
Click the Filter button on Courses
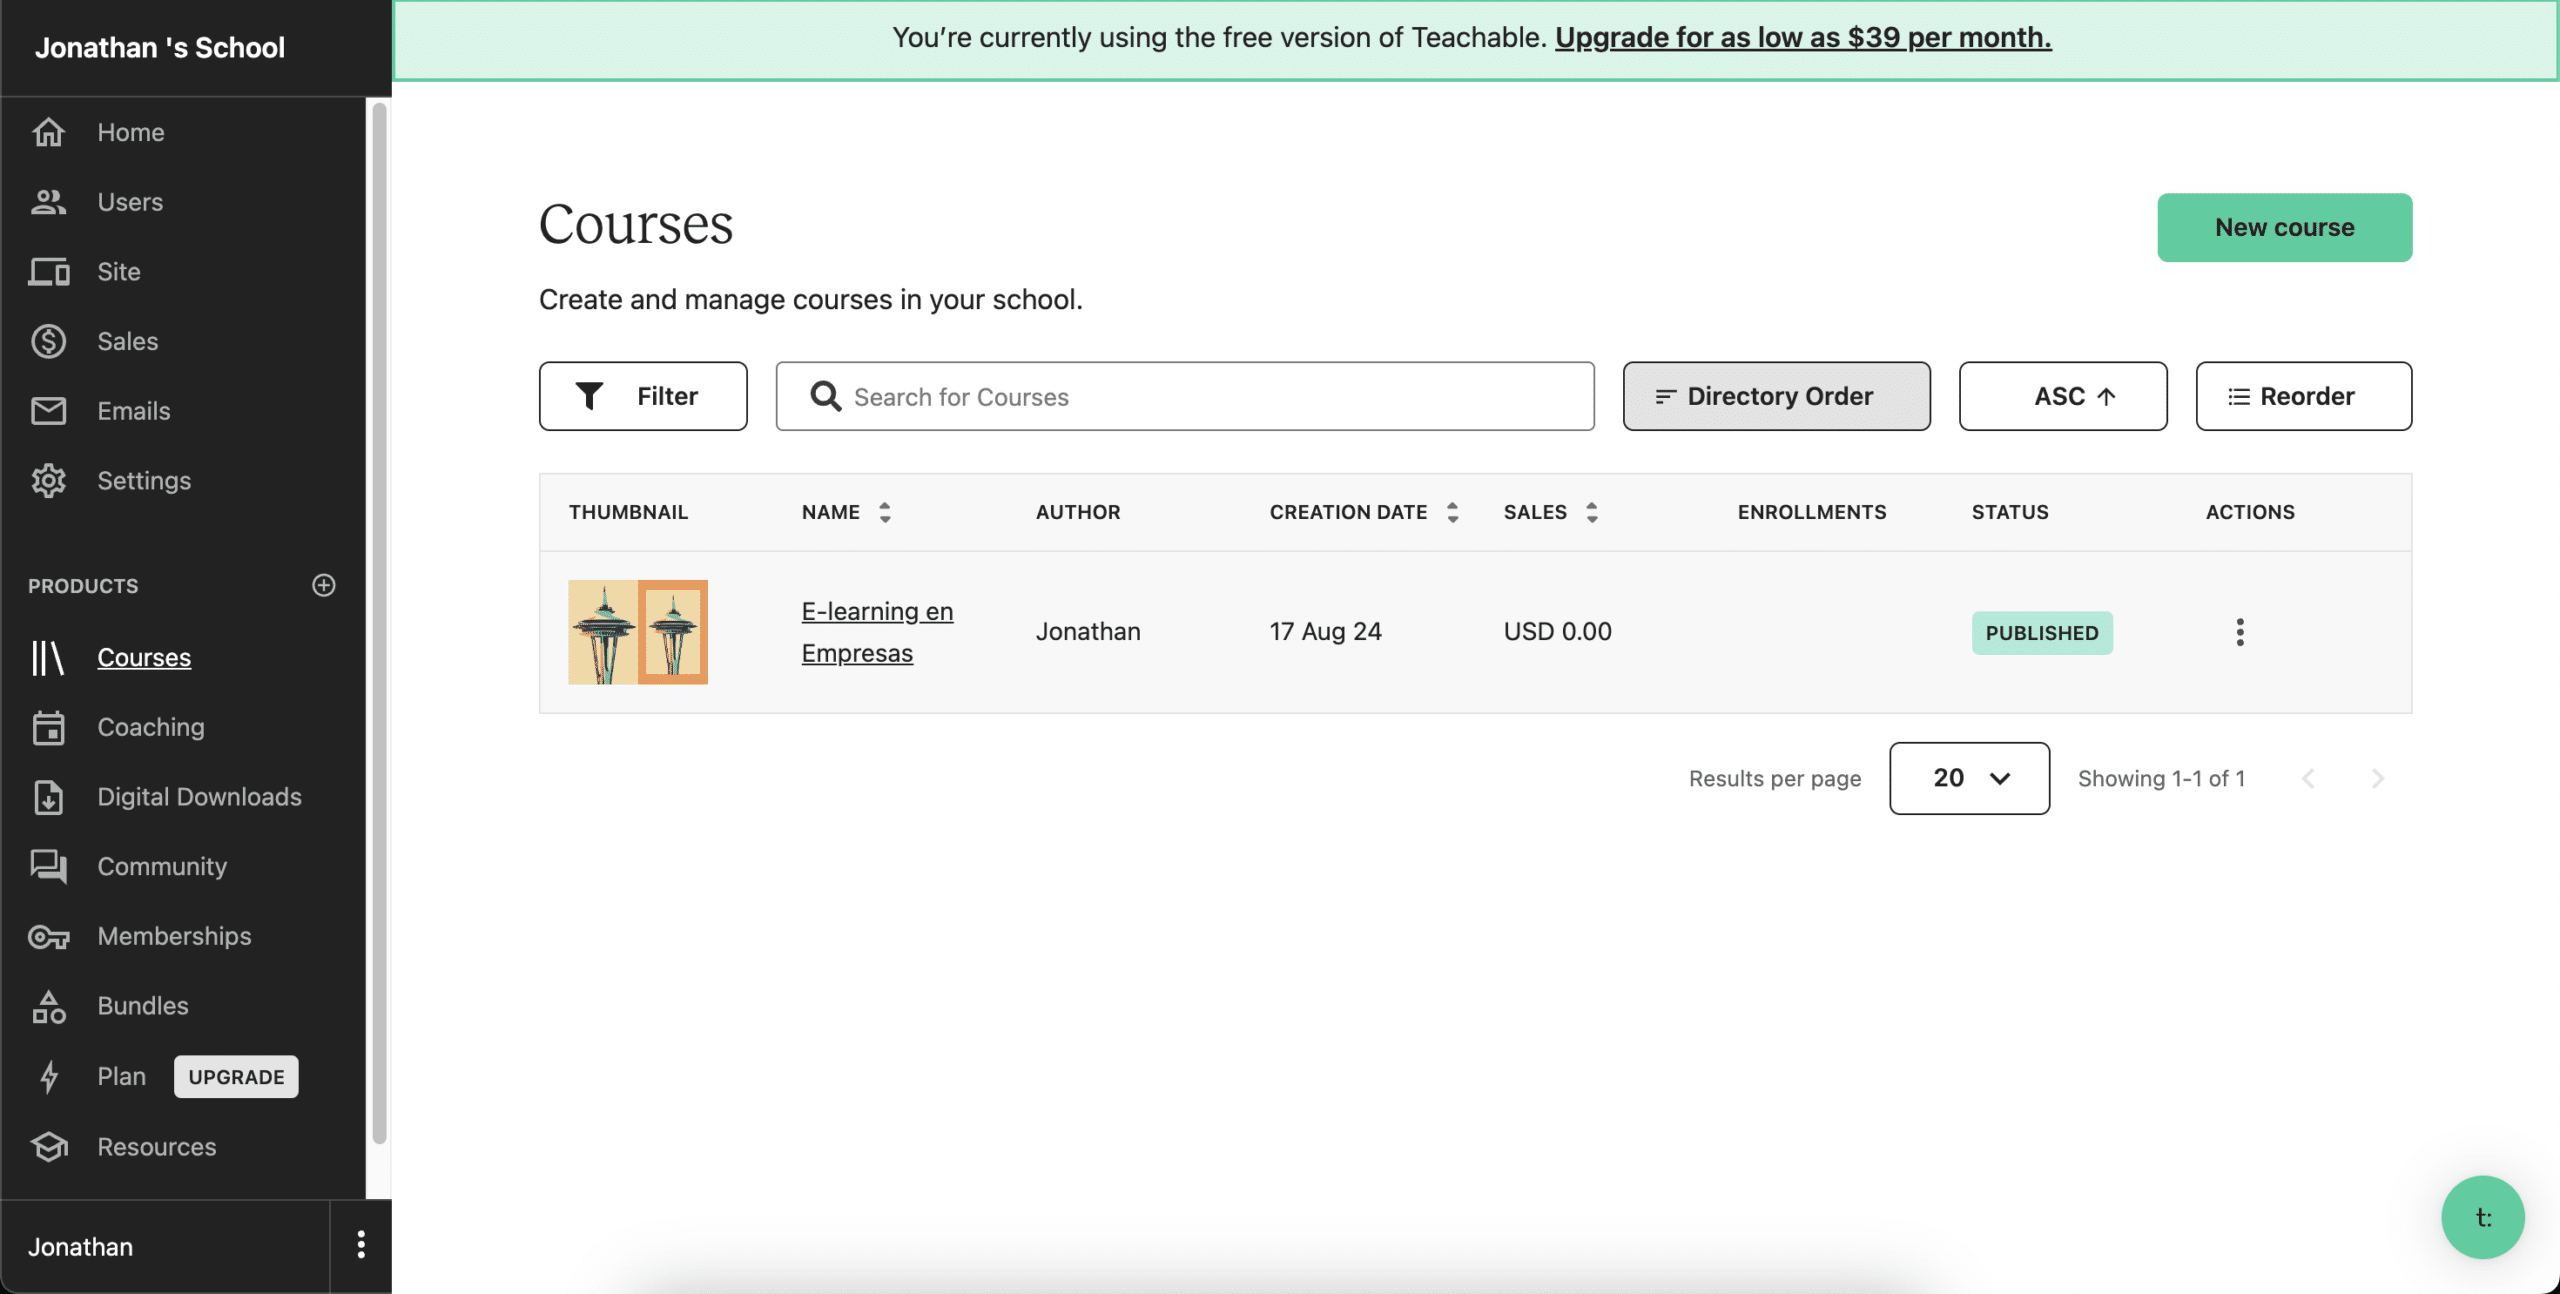[x=643, y=396]
